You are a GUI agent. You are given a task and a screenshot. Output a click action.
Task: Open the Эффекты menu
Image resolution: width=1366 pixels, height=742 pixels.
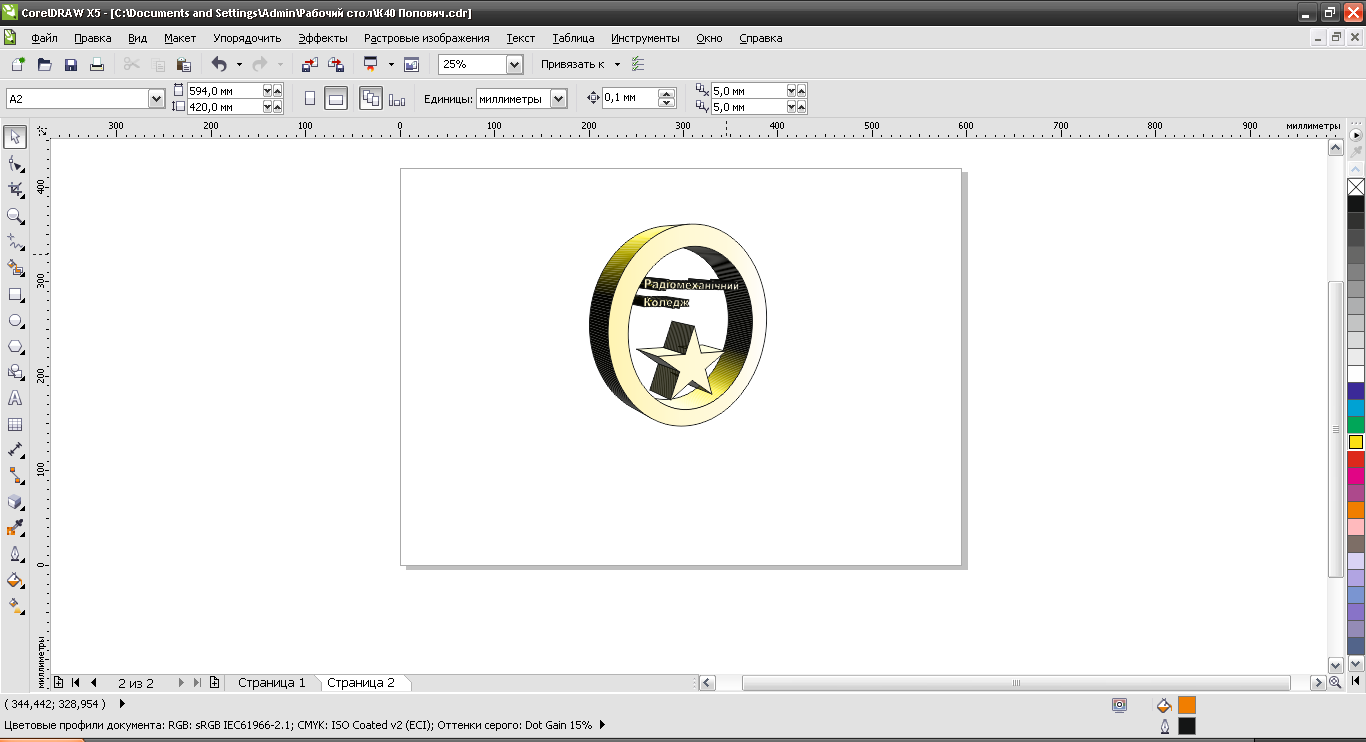(x=323, y=38)
